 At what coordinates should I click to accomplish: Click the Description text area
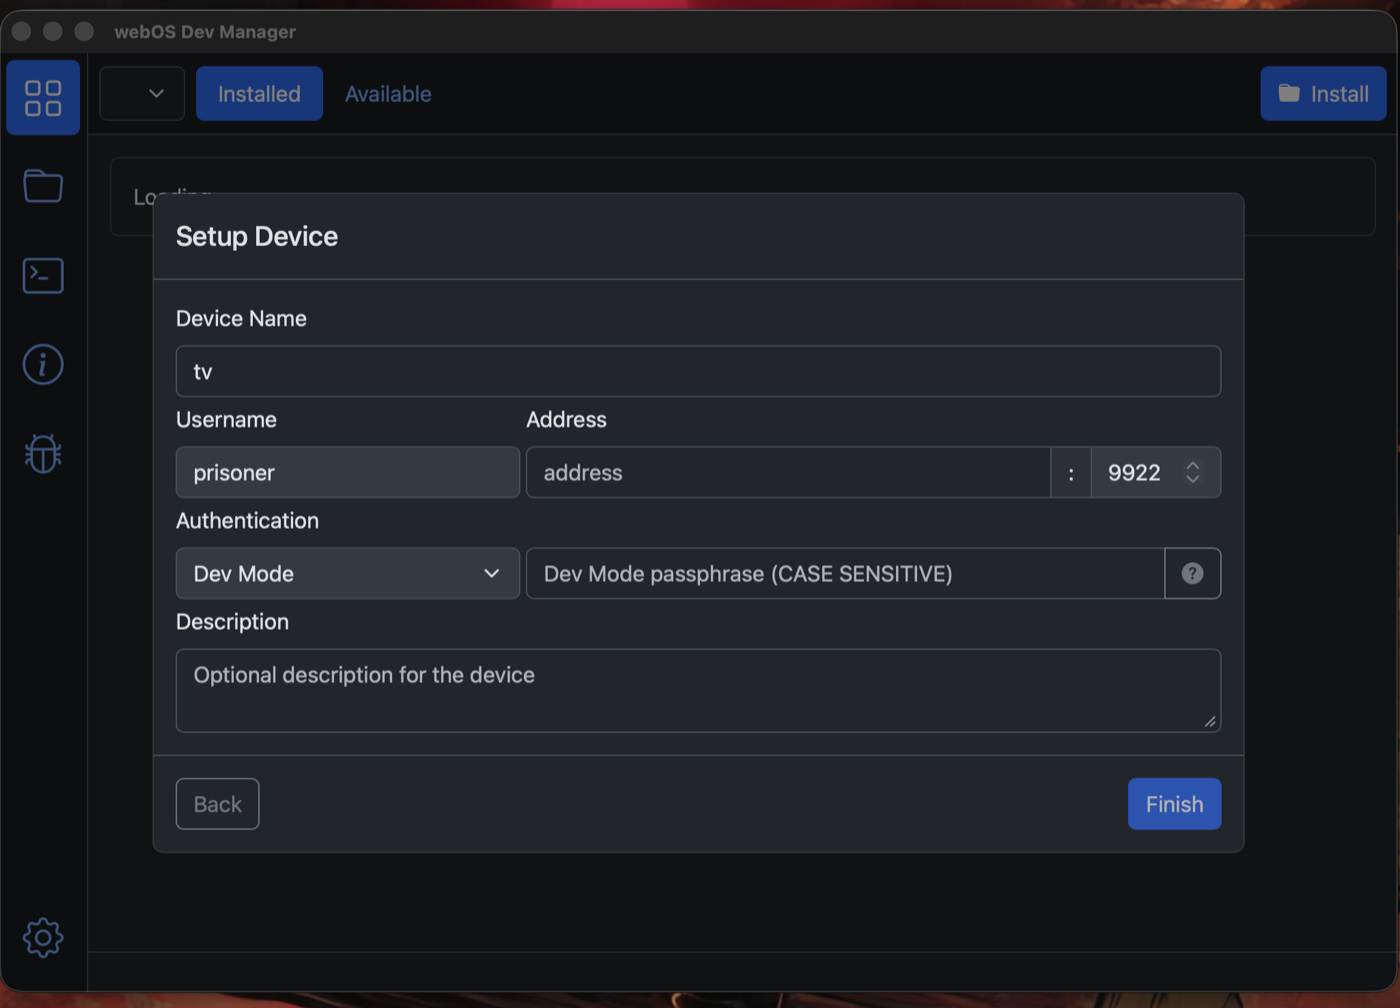click(698, 690)
